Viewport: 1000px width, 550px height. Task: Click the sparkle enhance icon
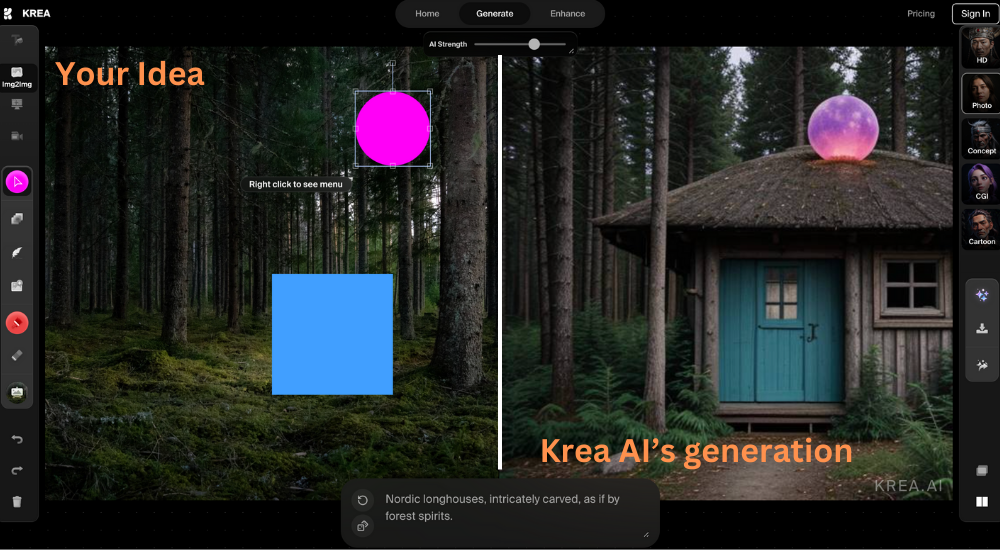tap(982, 295)
